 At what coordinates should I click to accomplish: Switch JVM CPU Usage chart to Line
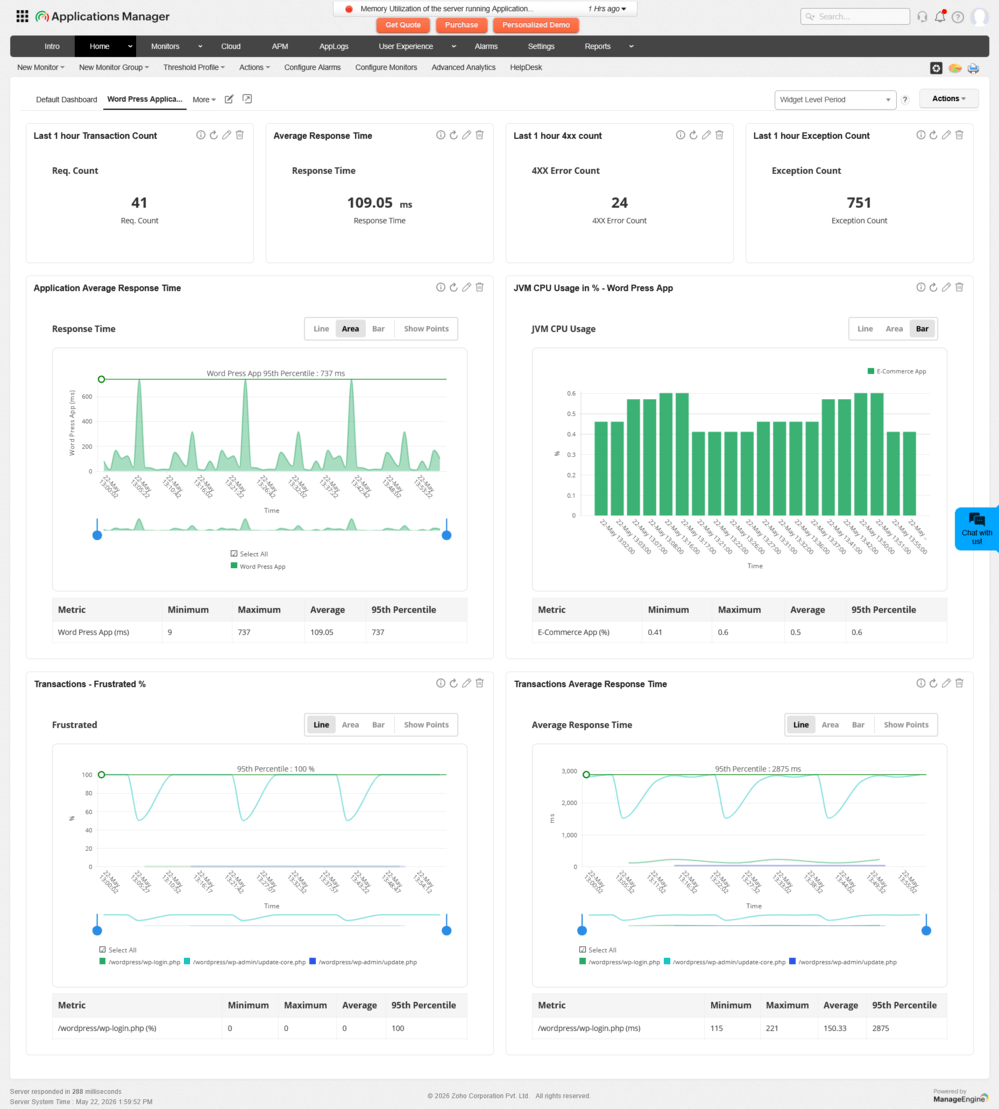click(x=865, y=329)
